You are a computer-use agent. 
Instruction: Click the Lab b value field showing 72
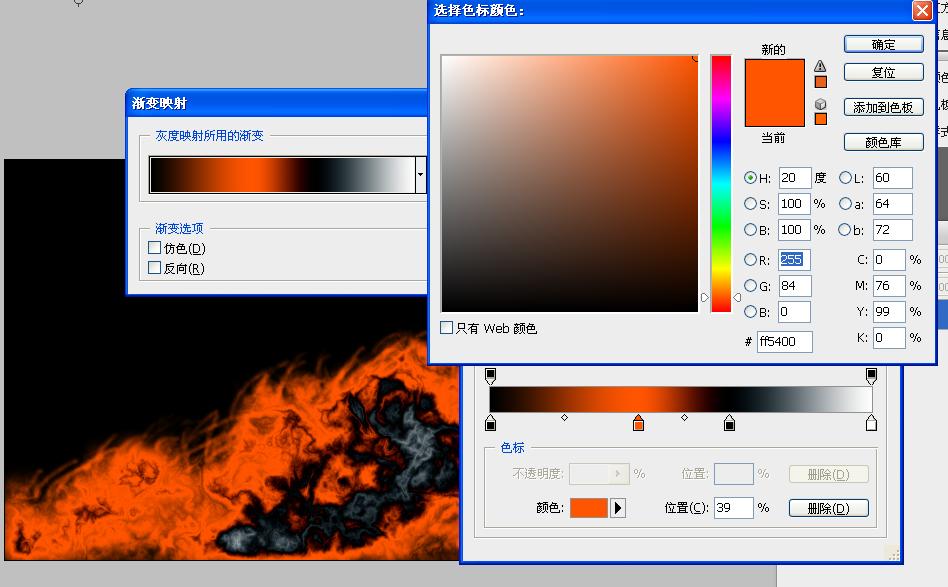pyautogui.click(x=893, y=230)
